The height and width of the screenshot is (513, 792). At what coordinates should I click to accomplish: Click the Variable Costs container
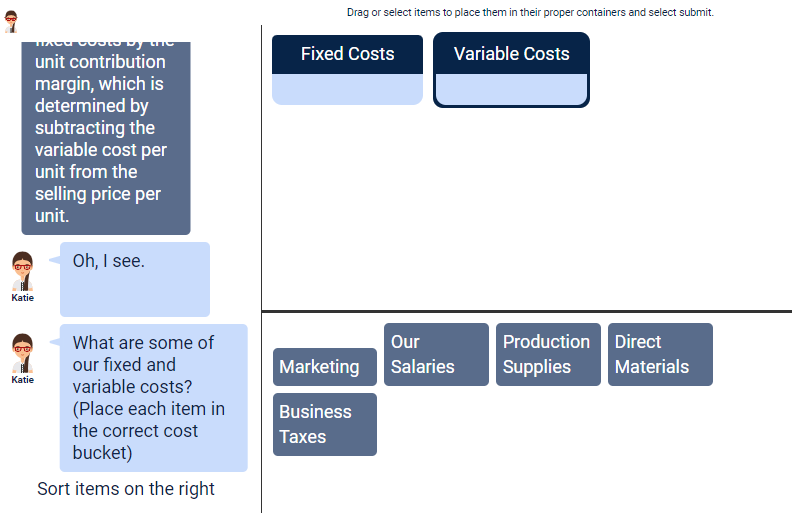tap(511, 70)
